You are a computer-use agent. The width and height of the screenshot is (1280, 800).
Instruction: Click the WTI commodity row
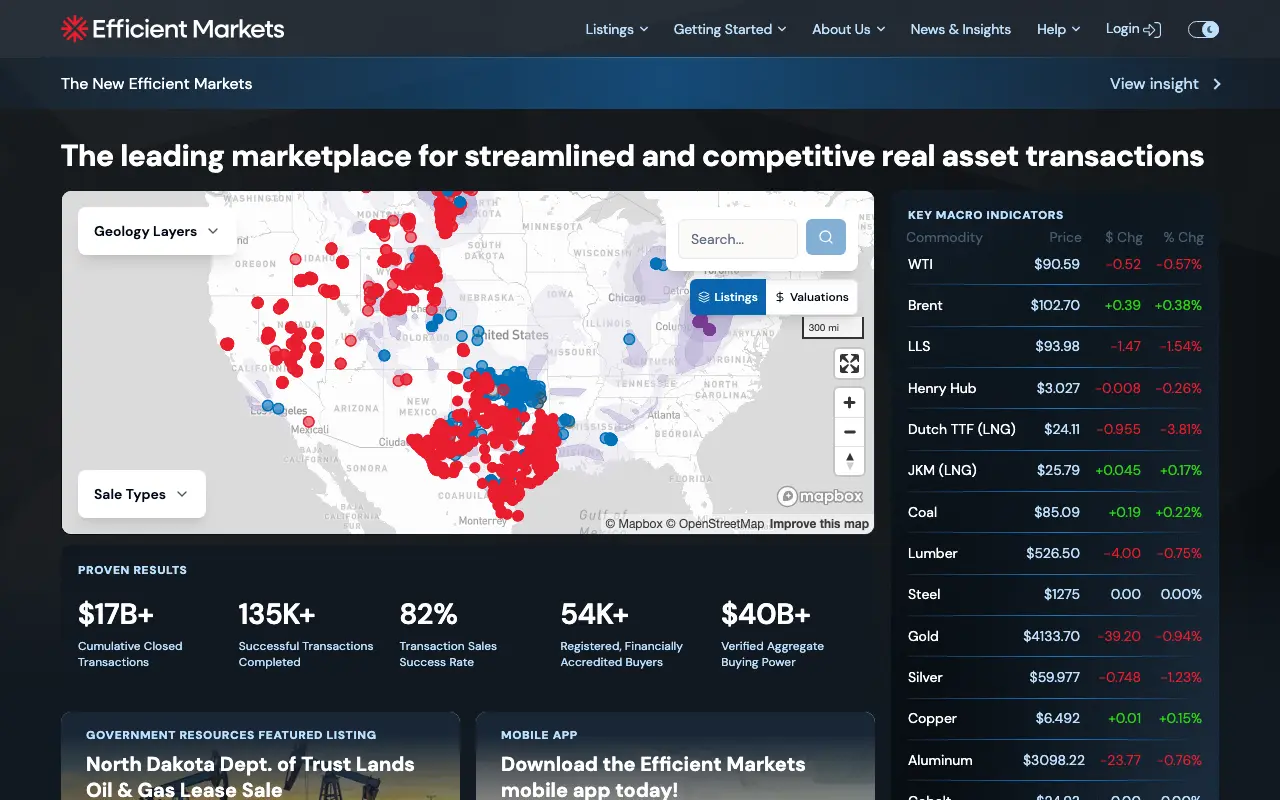point(1055,264)
